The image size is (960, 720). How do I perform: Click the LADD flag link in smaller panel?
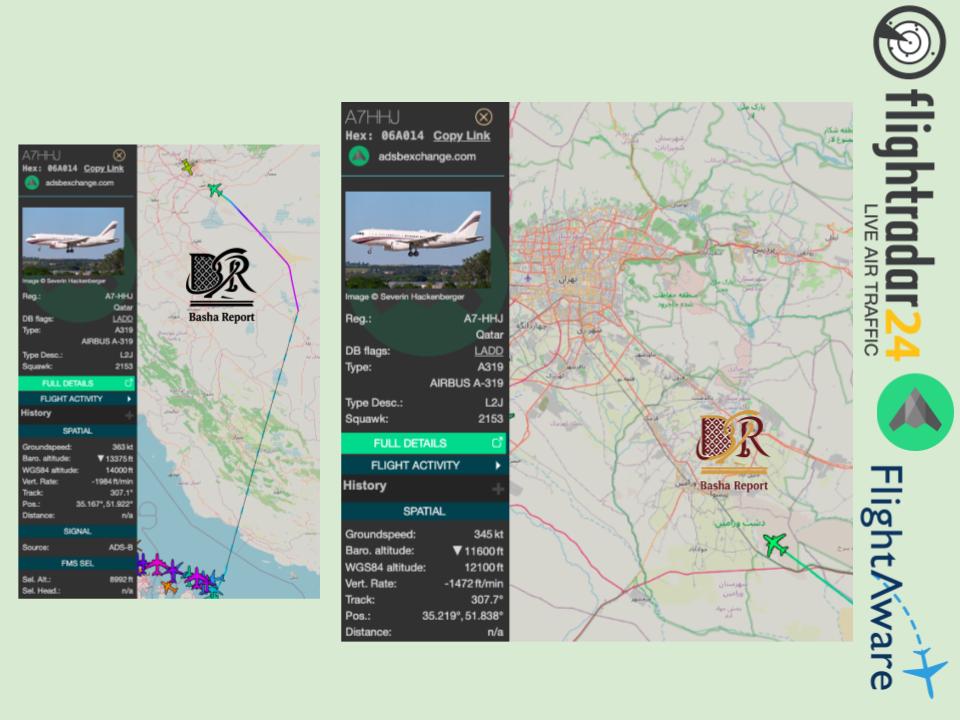(122, 318)
